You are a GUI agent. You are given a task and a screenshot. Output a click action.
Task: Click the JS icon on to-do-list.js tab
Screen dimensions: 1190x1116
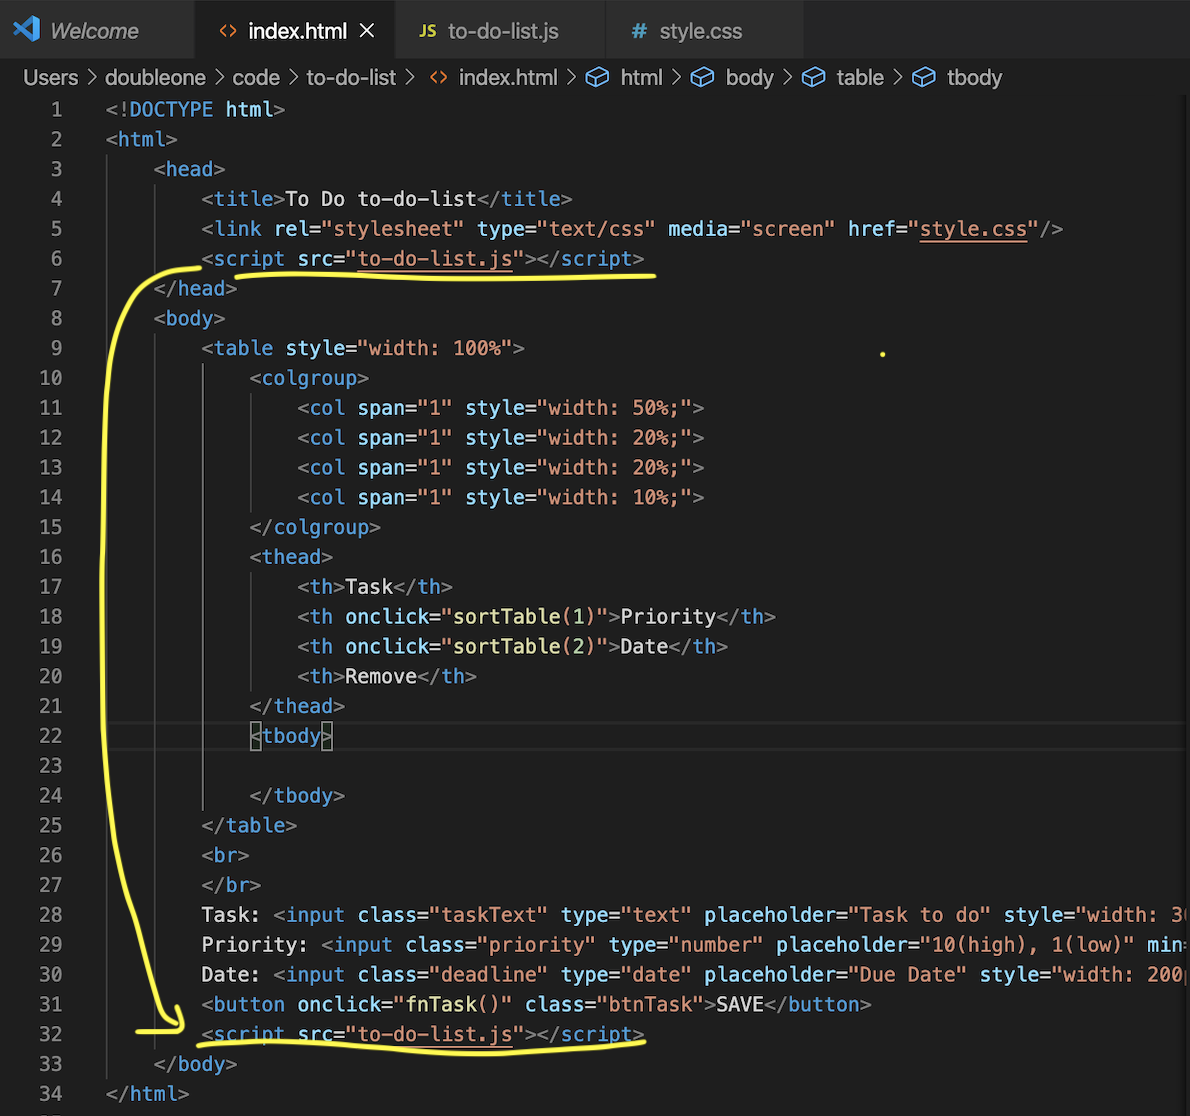[x=428, y=31]
